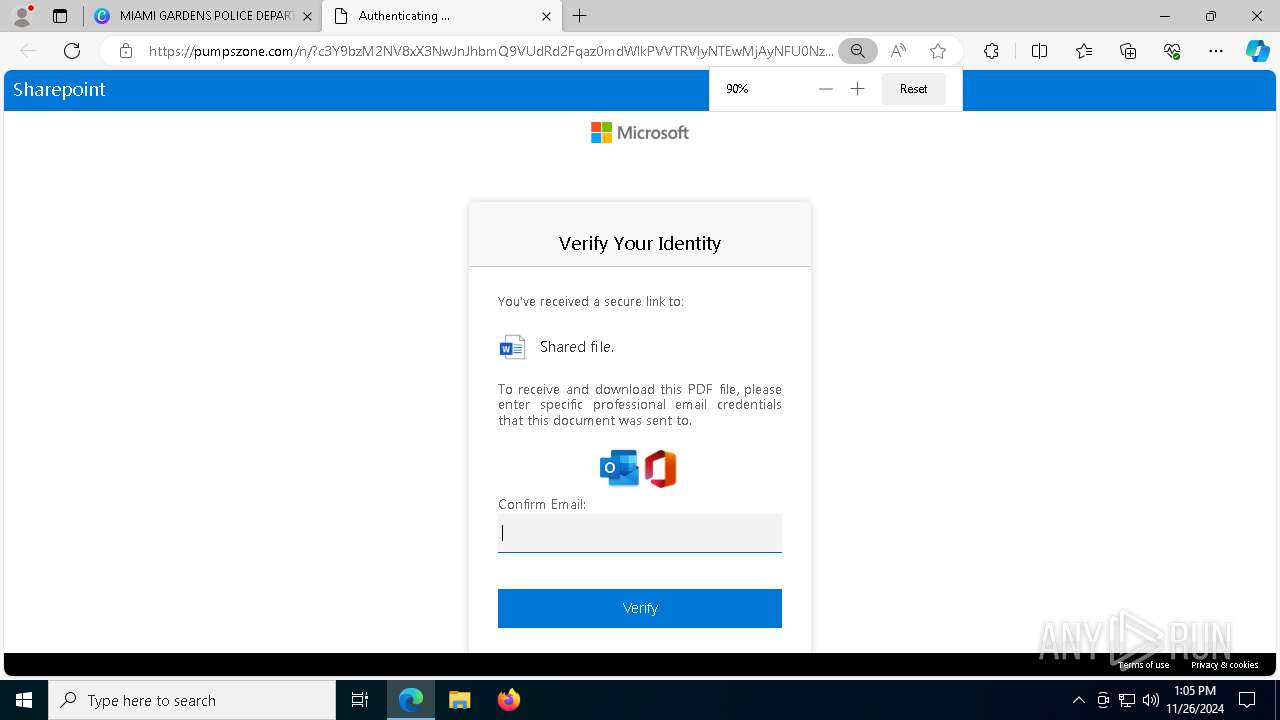Decrease zoom with minus button
1280x720 pixels.
click(825, 89)
